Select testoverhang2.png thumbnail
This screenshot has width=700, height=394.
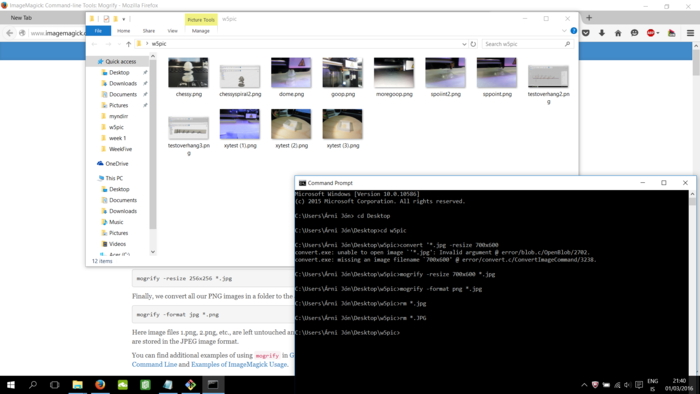tap(548, 76)
